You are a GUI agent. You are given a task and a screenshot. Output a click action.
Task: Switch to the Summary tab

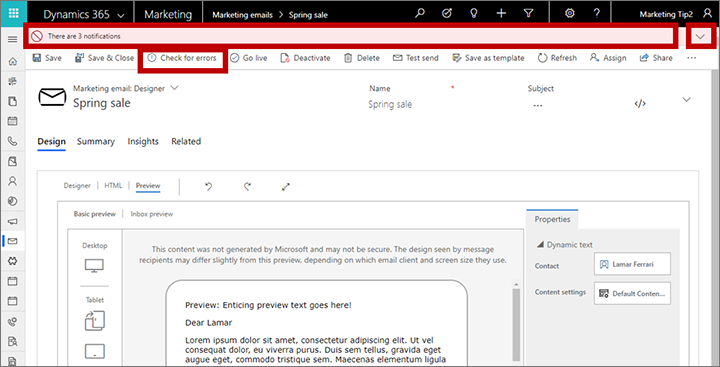click(96, 141)
